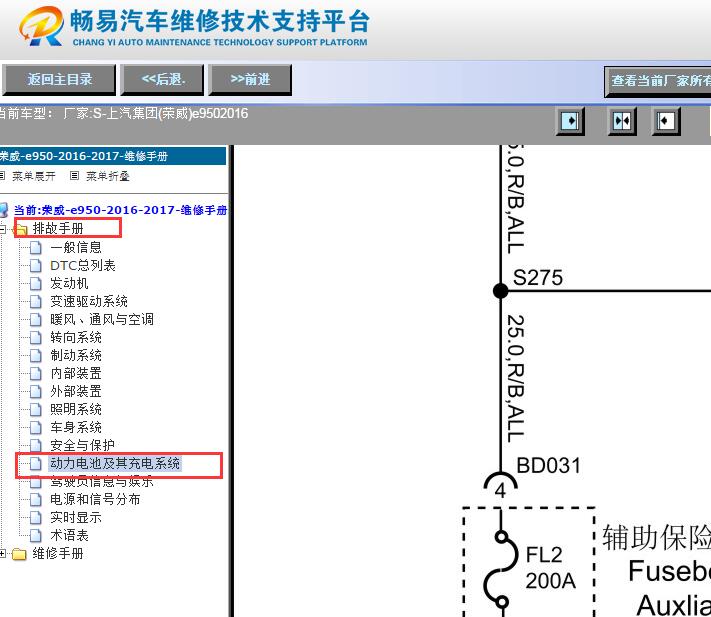Image resolution: width=711 pixels, height=617 pixels.
Task: Click the 荣威-e950-2016-2017-维修手册 panel header
Action: coord(113,156)
